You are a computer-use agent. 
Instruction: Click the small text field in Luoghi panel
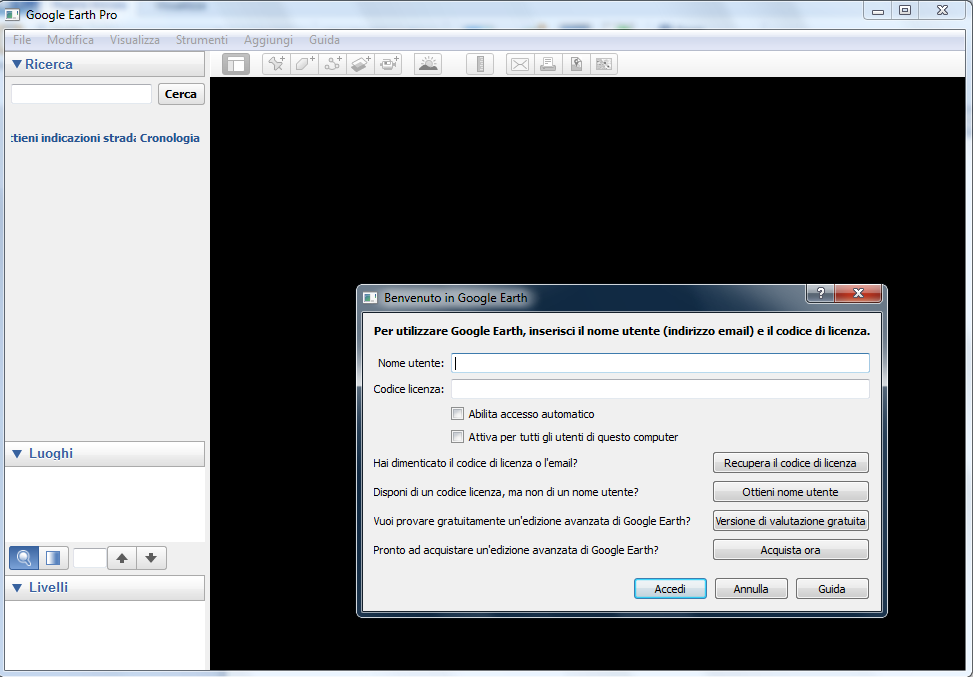90,558
